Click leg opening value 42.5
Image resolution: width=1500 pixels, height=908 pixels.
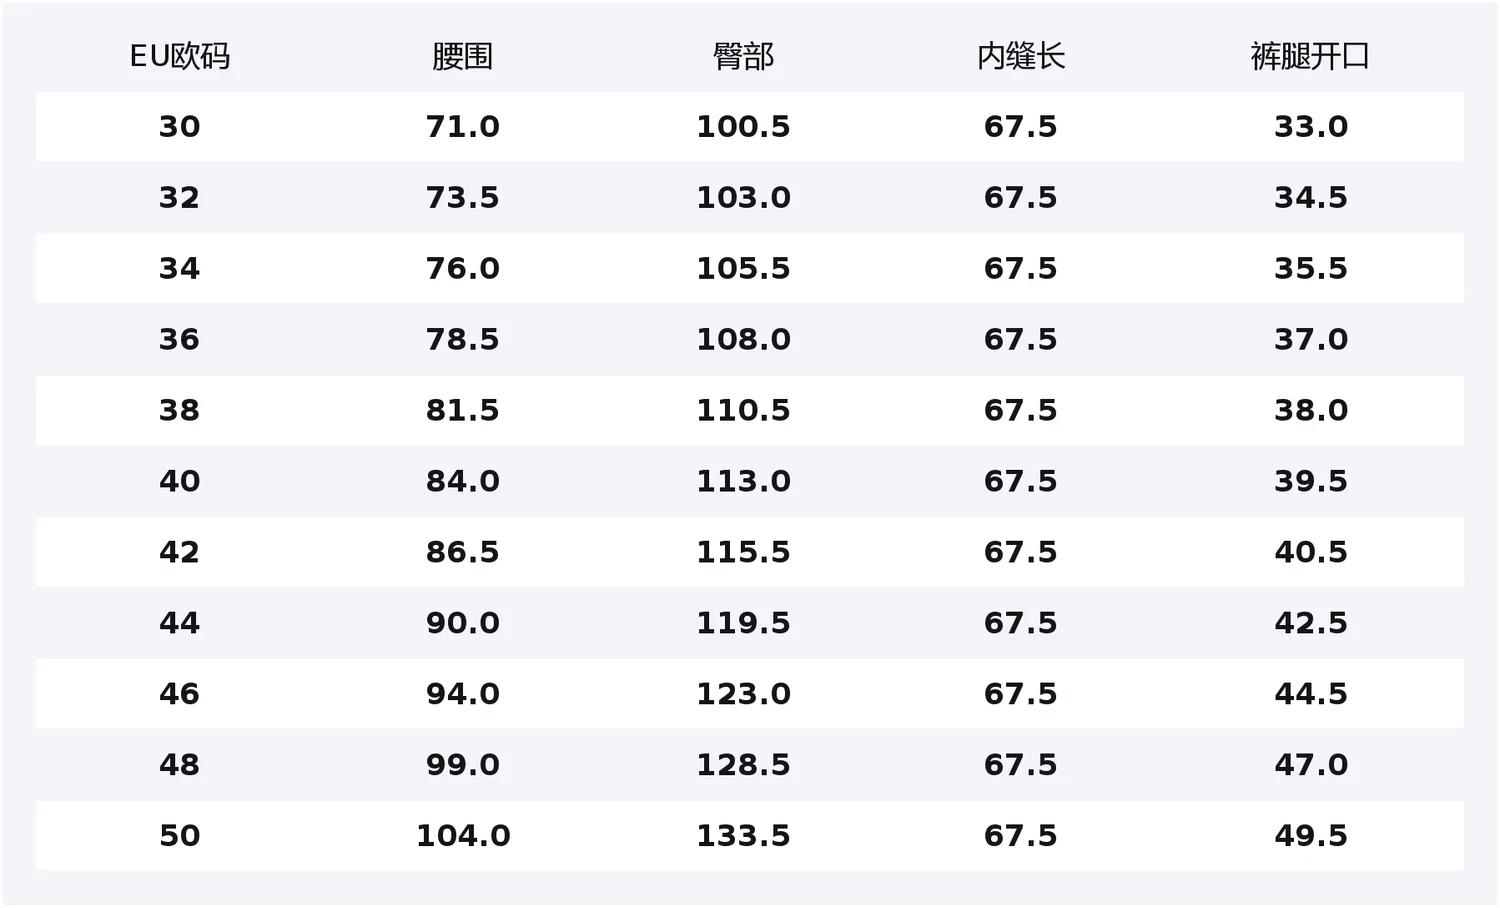1311,624
